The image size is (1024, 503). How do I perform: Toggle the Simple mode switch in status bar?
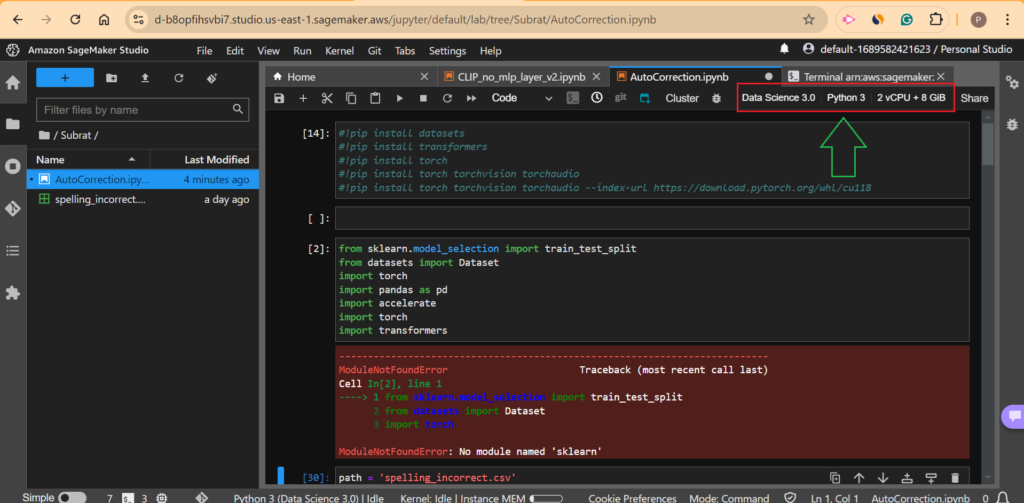72,497
